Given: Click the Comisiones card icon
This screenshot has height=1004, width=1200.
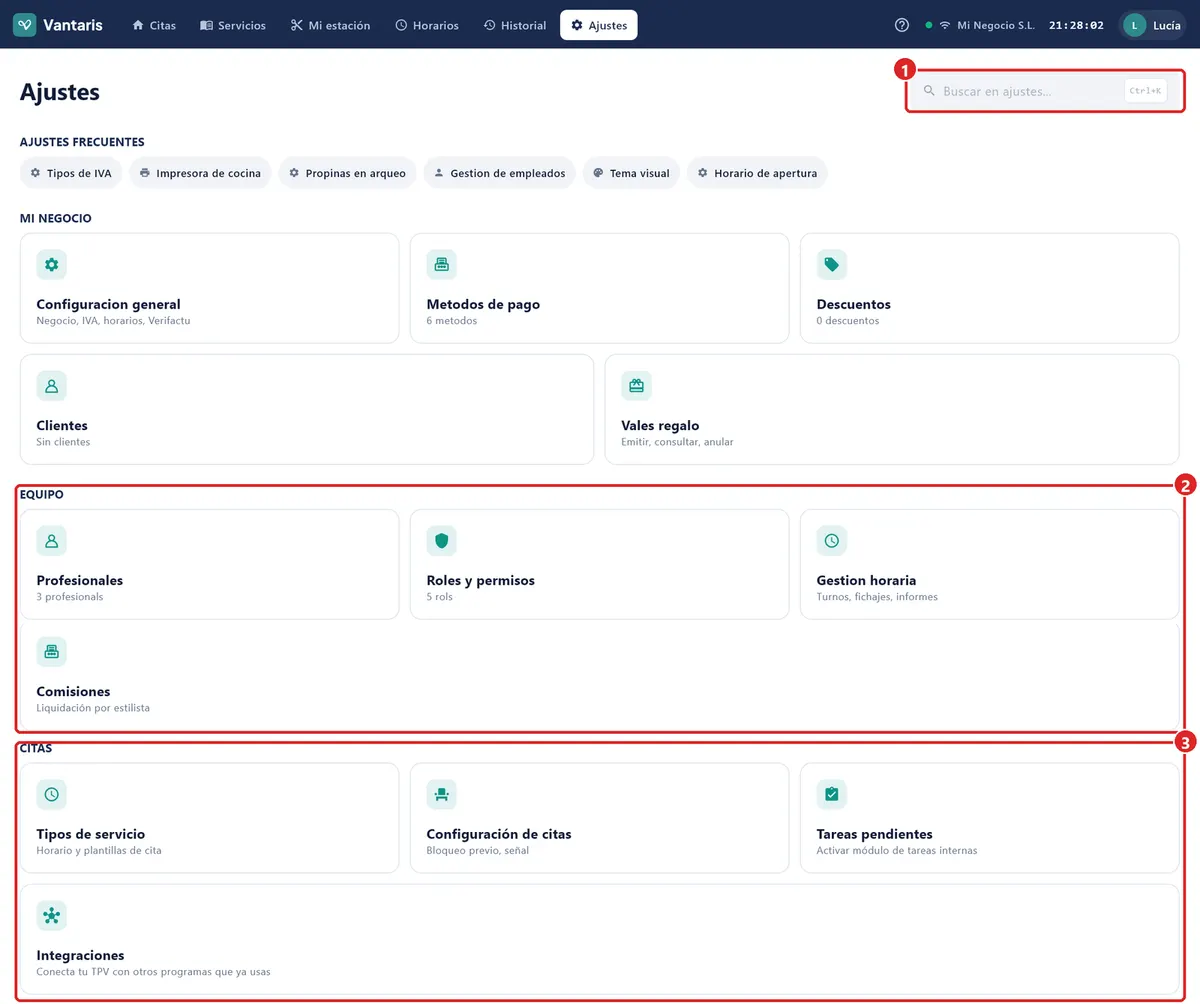Looking at the screenshot, I should click(x=52, y=652).
